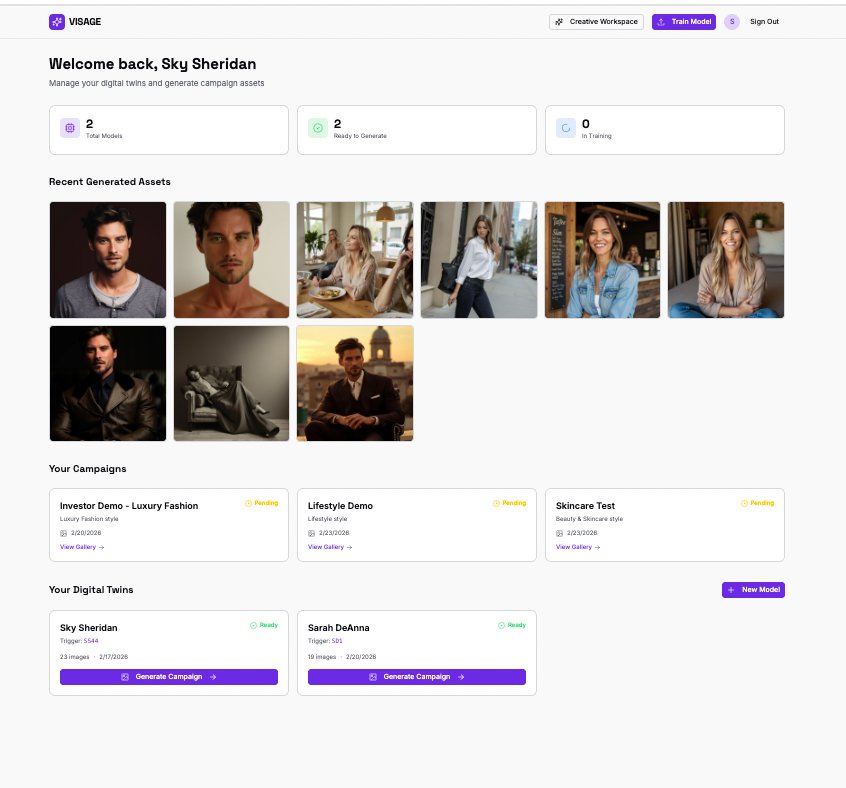
Task: Click Ready status on Sky Sheridan card
Action: 264,625
